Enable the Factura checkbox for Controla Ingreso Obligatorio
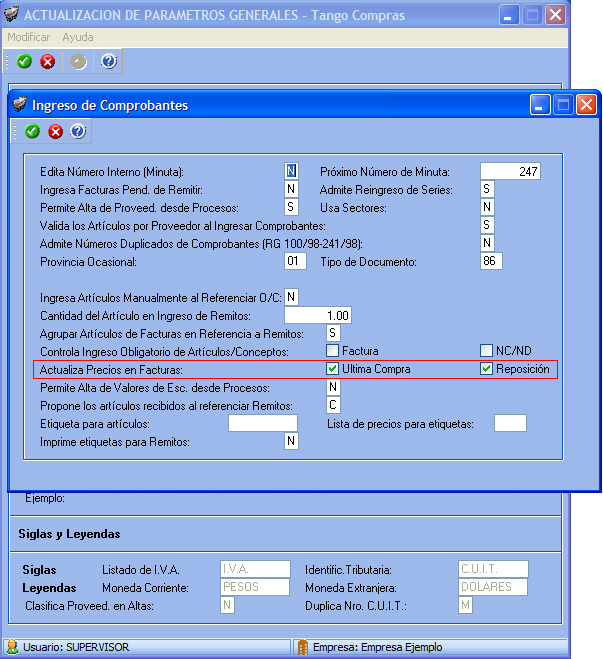 (x=332, y=351)
